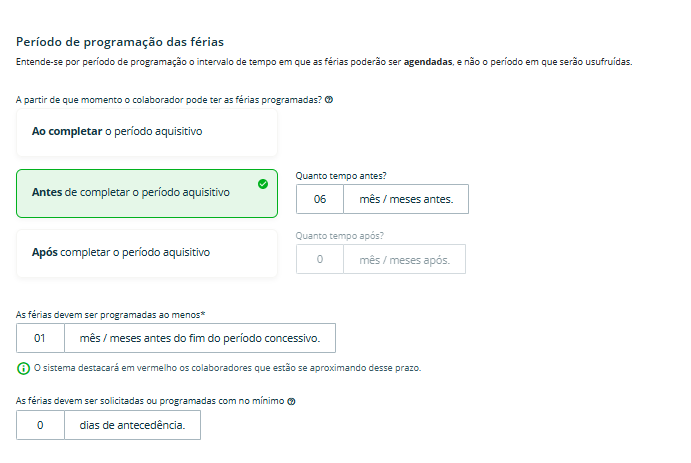Click help icon beside 'férias programadas?' question

[329, 100]
